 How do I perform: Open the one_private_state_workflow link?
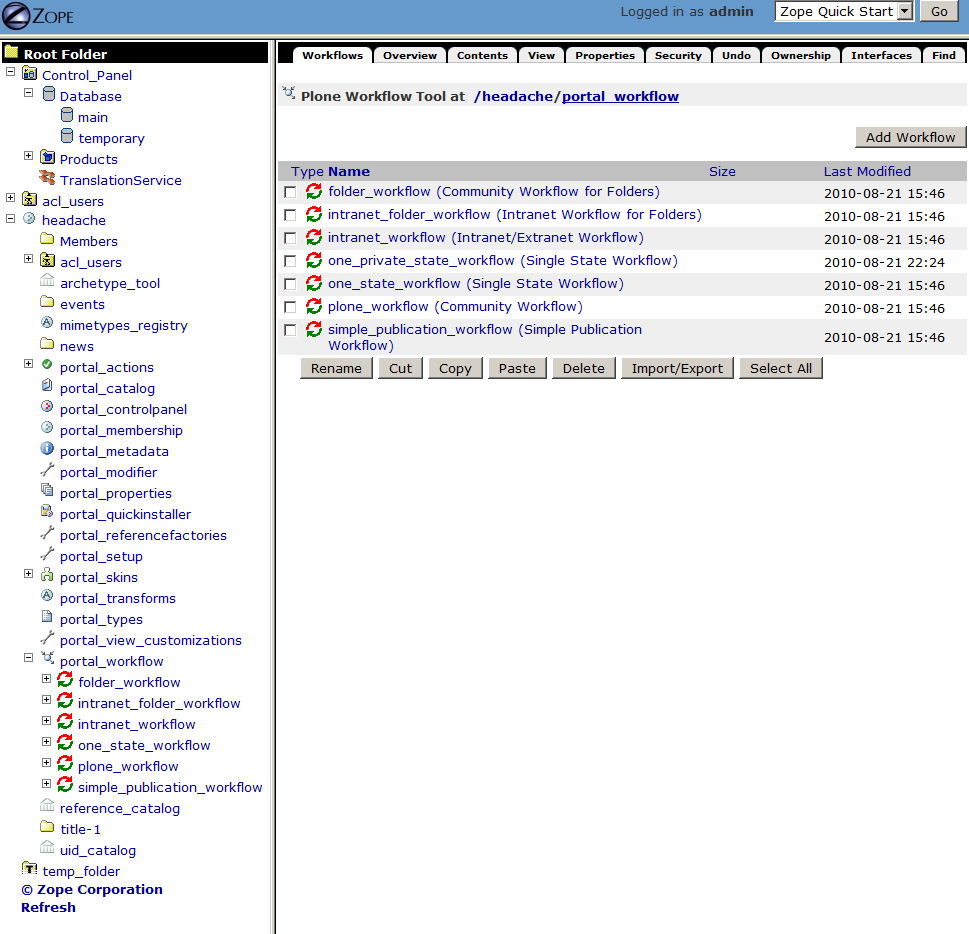coord(502,261)
